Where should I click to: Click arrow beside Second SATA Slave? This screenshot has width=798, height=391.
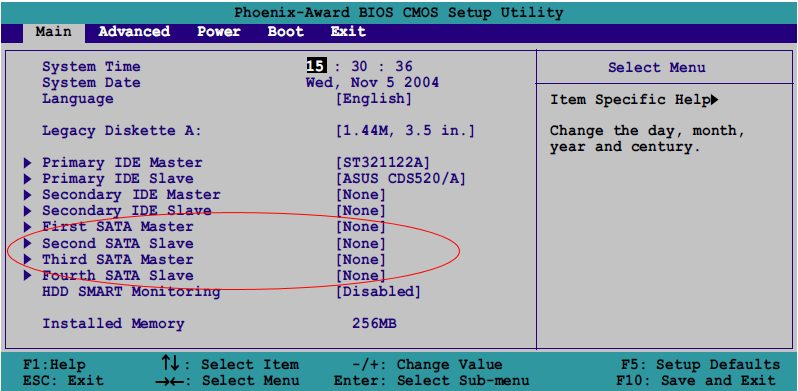pyautogui.click(x=28, y=243)
